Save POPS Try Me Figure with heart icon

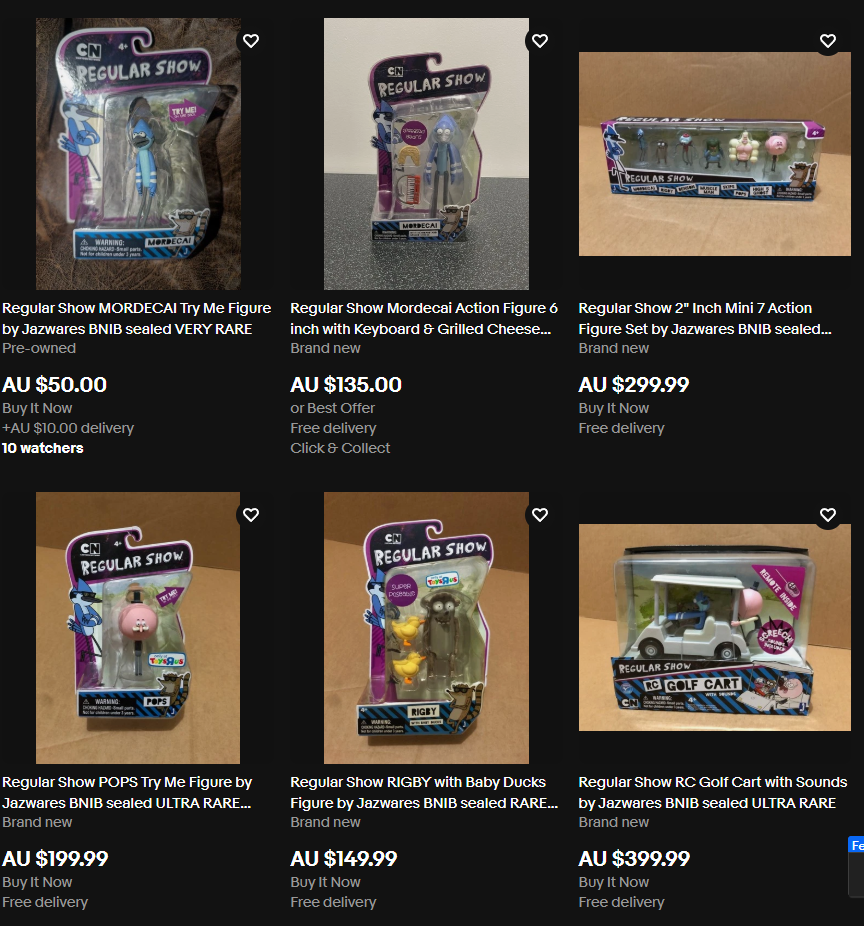click(x=251, y=515)
